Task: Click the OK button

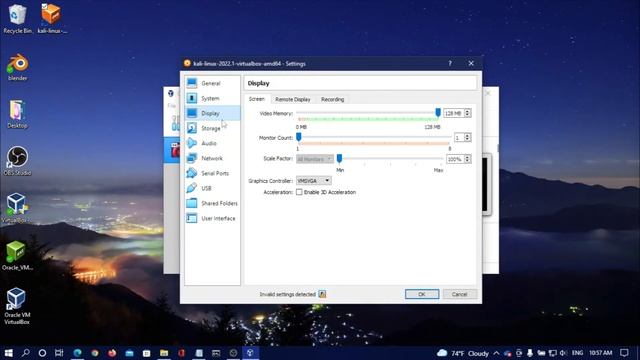Action: point(422,294)
